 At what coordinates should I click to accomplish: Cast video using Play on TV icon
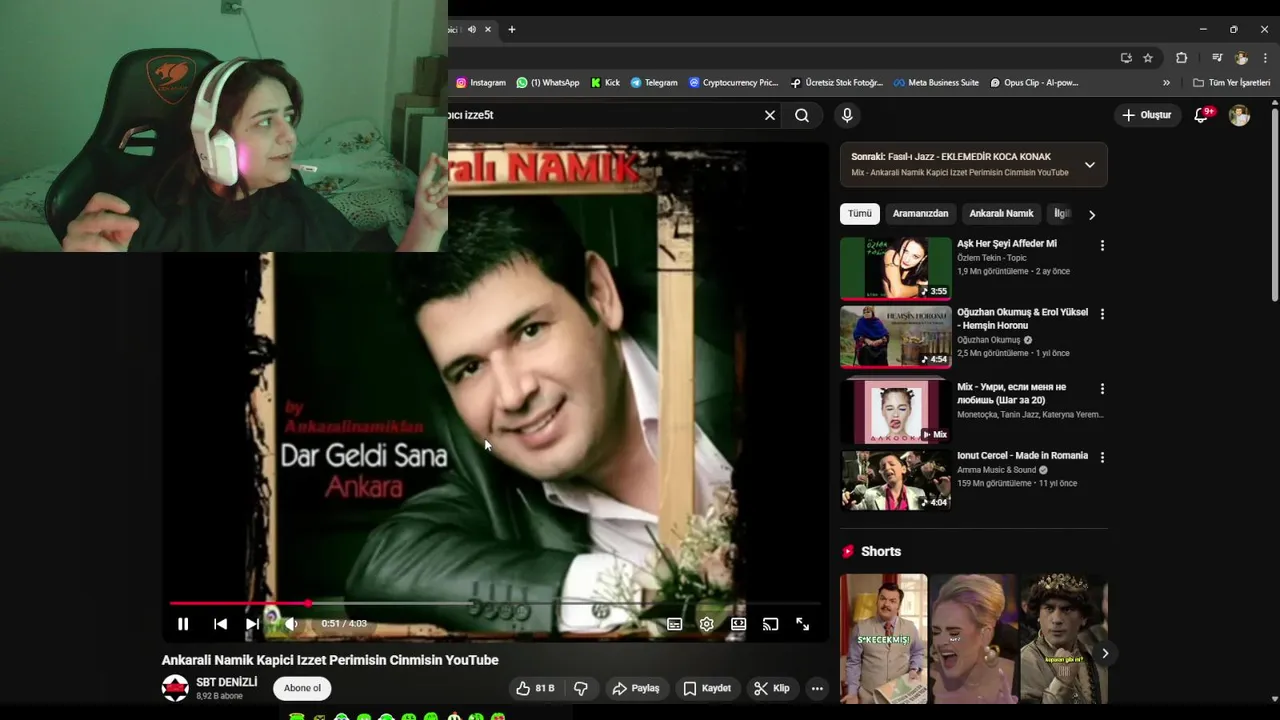pyautogui.click(x=770, y=624)
